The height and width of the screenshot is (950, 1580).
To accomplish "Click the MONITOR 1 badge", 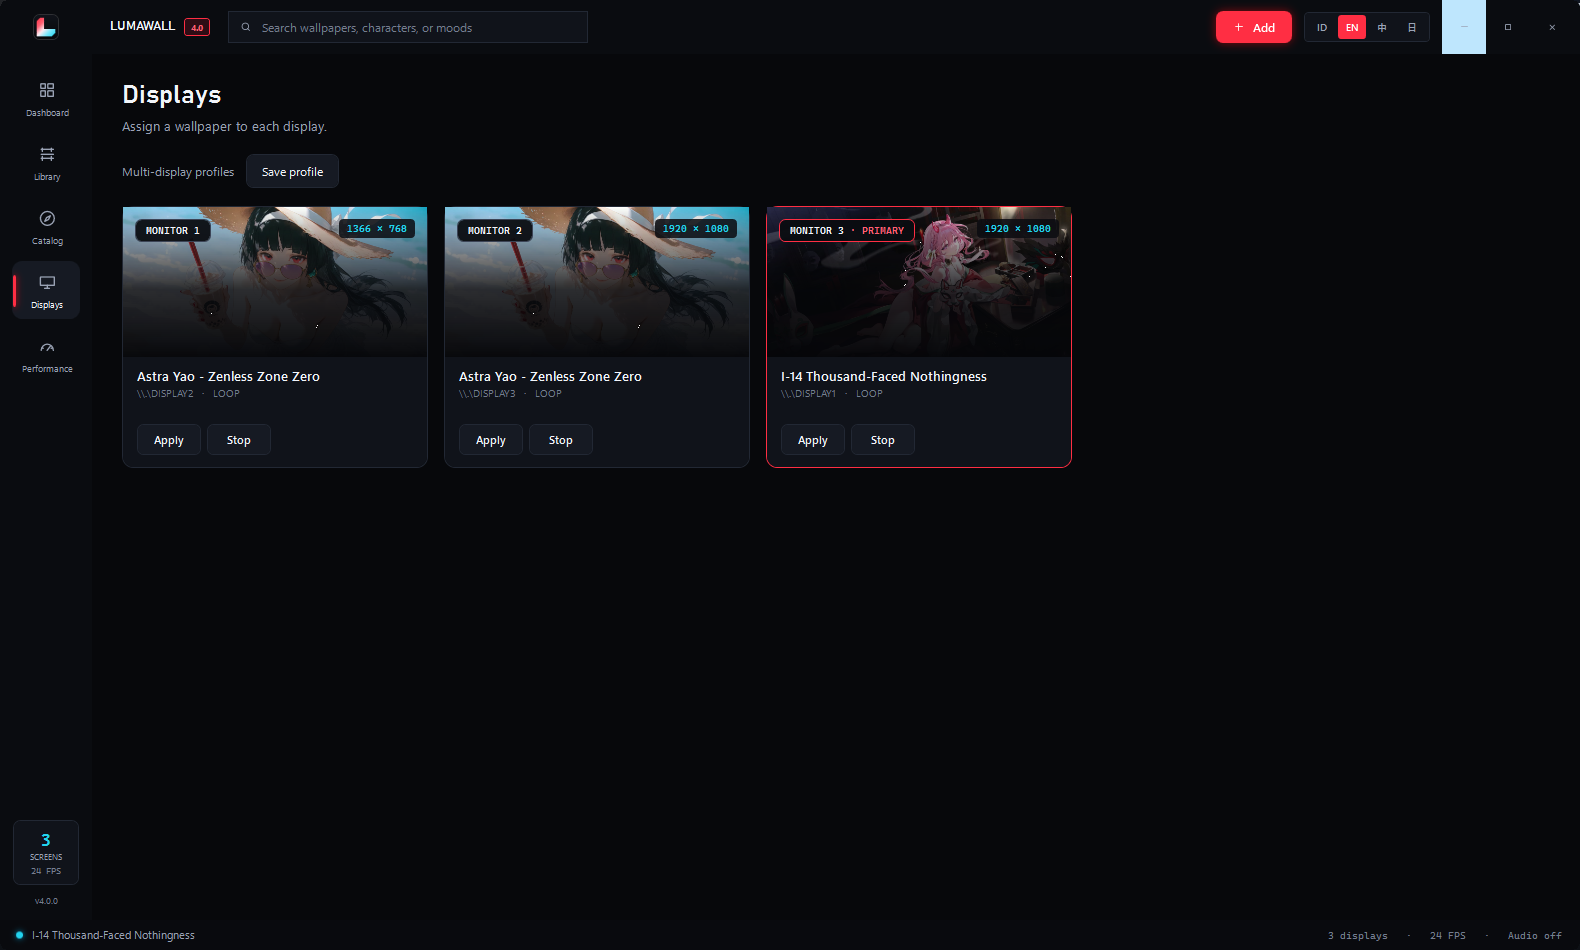I will pos(173,230).
